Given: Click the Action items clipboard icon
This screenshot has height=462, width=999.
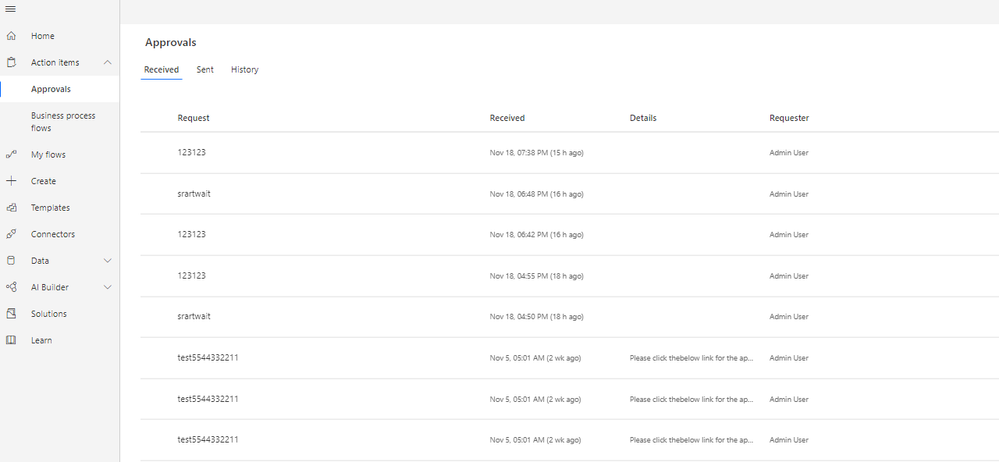Looking at the screenshot, I should [x=11, y=62].
